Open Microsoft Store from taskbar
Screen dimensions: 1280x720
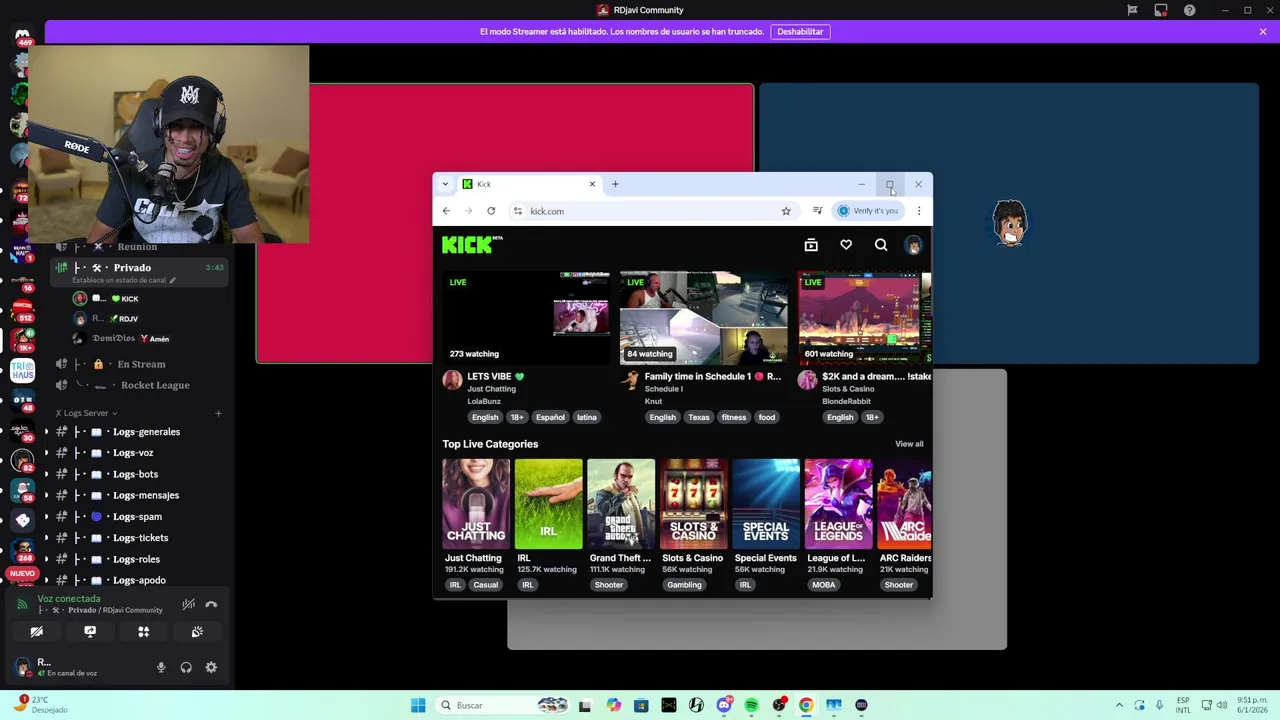641,705
